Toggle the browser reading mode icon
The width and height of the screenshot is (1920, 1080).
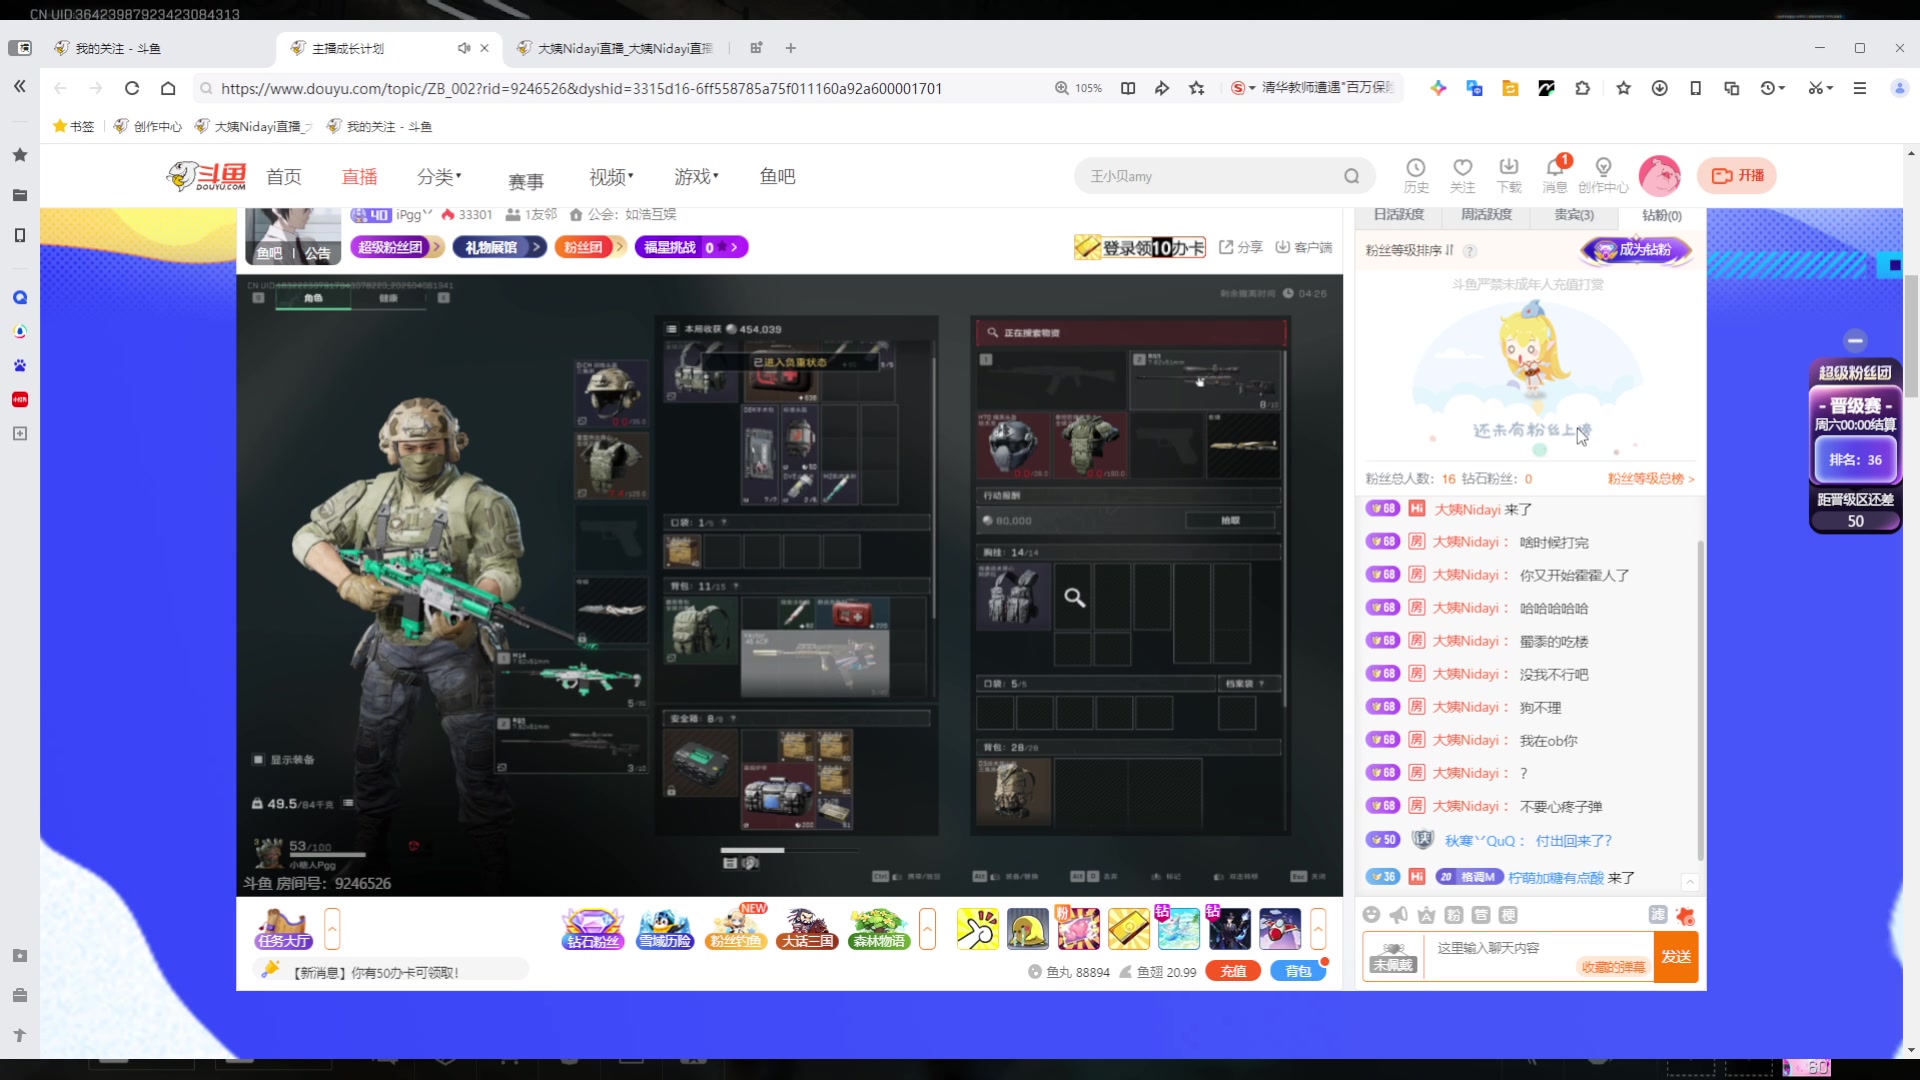coord(1128,88)
